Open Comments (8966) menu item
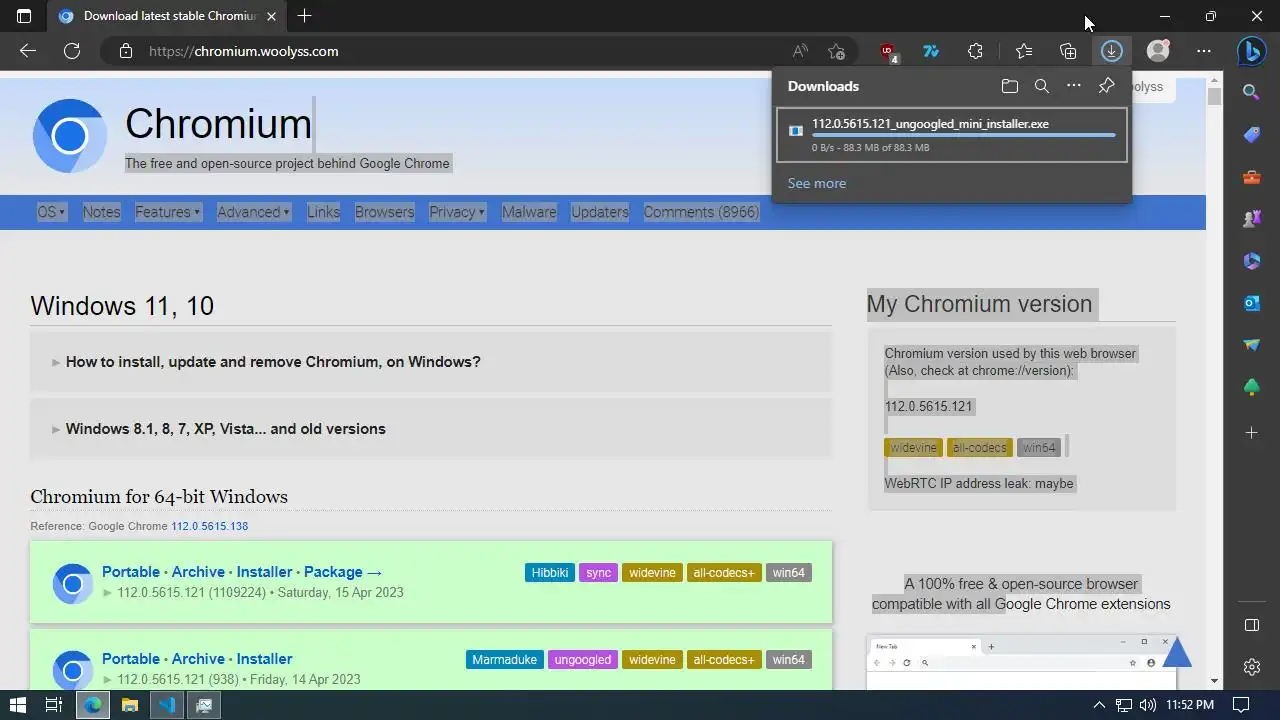This screenshot has height=720, width=1280. 701,212
